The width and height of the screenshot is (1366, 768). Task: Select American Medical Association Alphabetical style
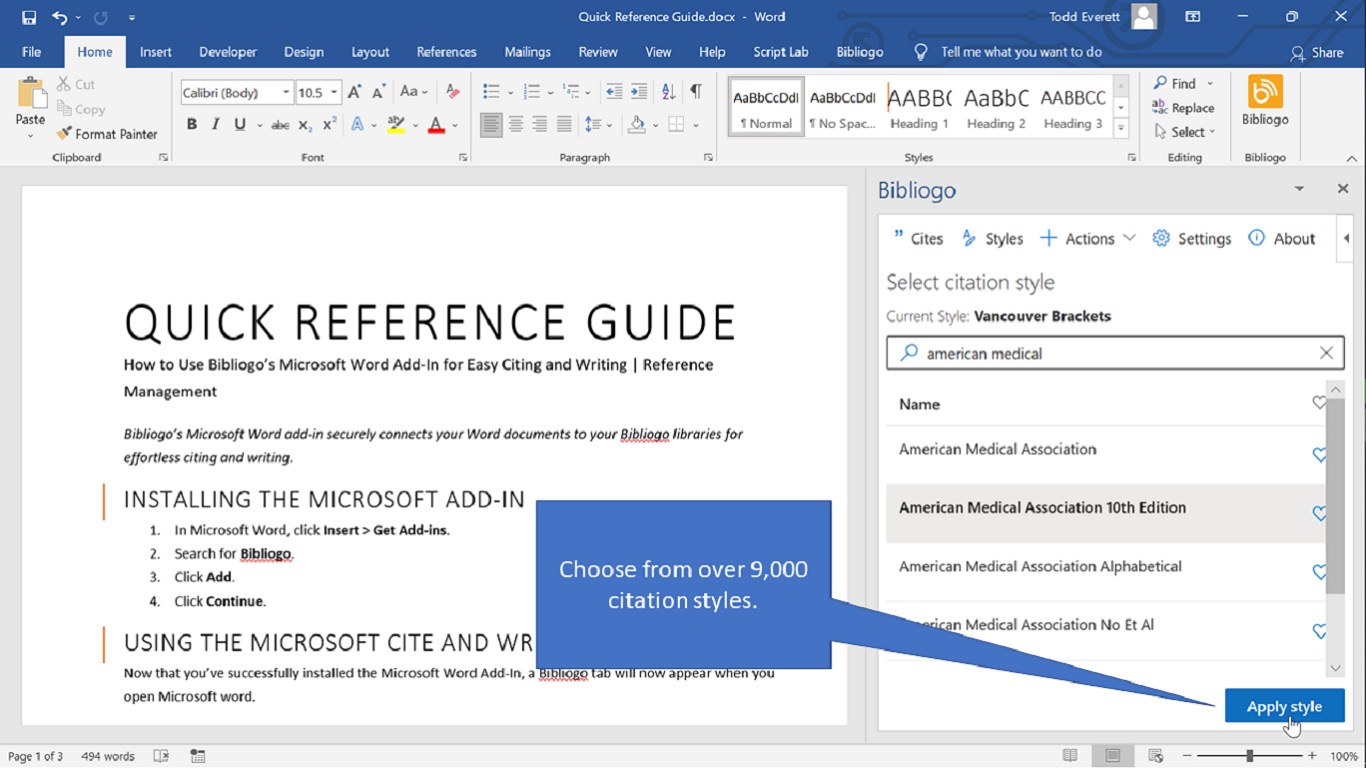(1040, 566)
